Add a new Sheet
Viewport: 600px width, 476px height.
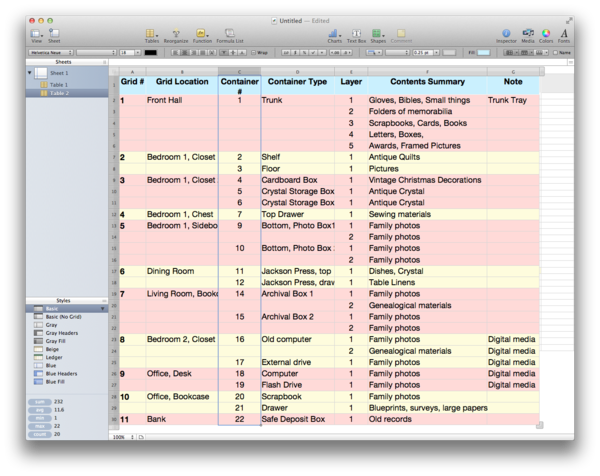(53, 33)
